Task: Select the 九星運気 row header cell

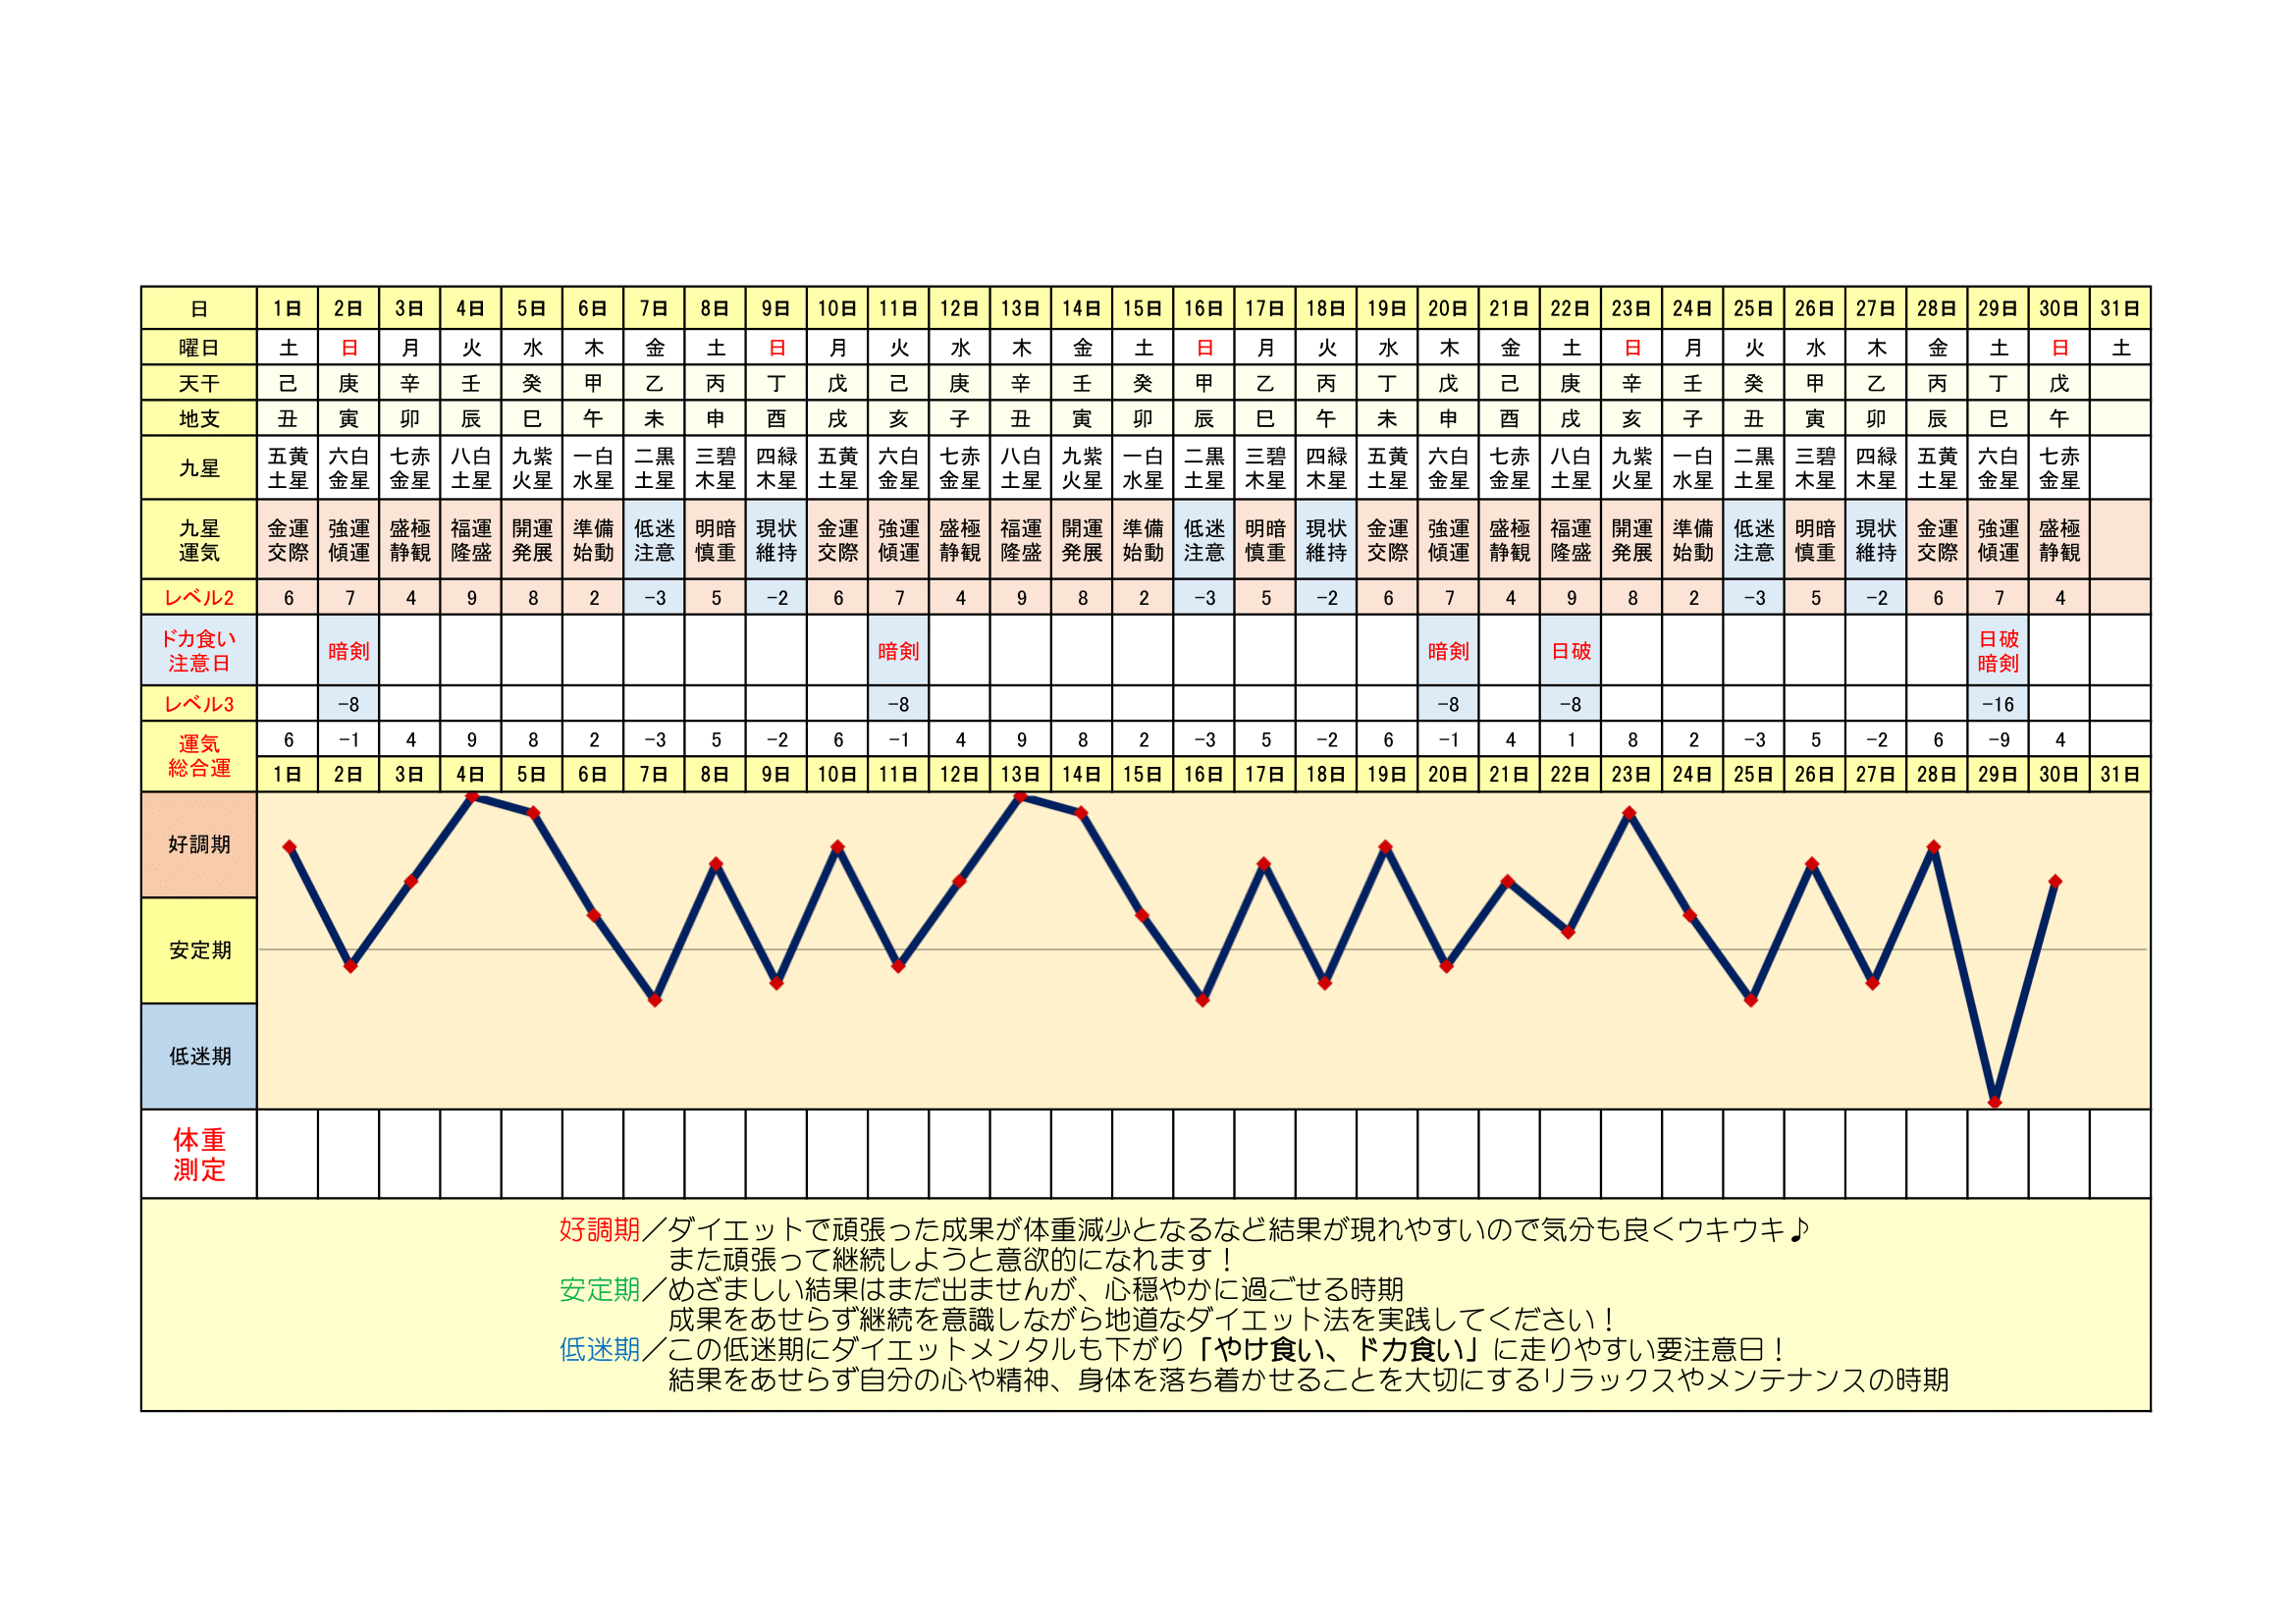Action: [199, 540]
